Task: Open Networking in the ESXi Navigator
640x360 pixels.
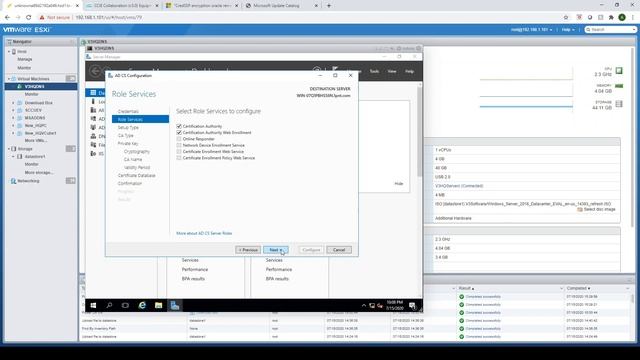Action: pos(28,181)
